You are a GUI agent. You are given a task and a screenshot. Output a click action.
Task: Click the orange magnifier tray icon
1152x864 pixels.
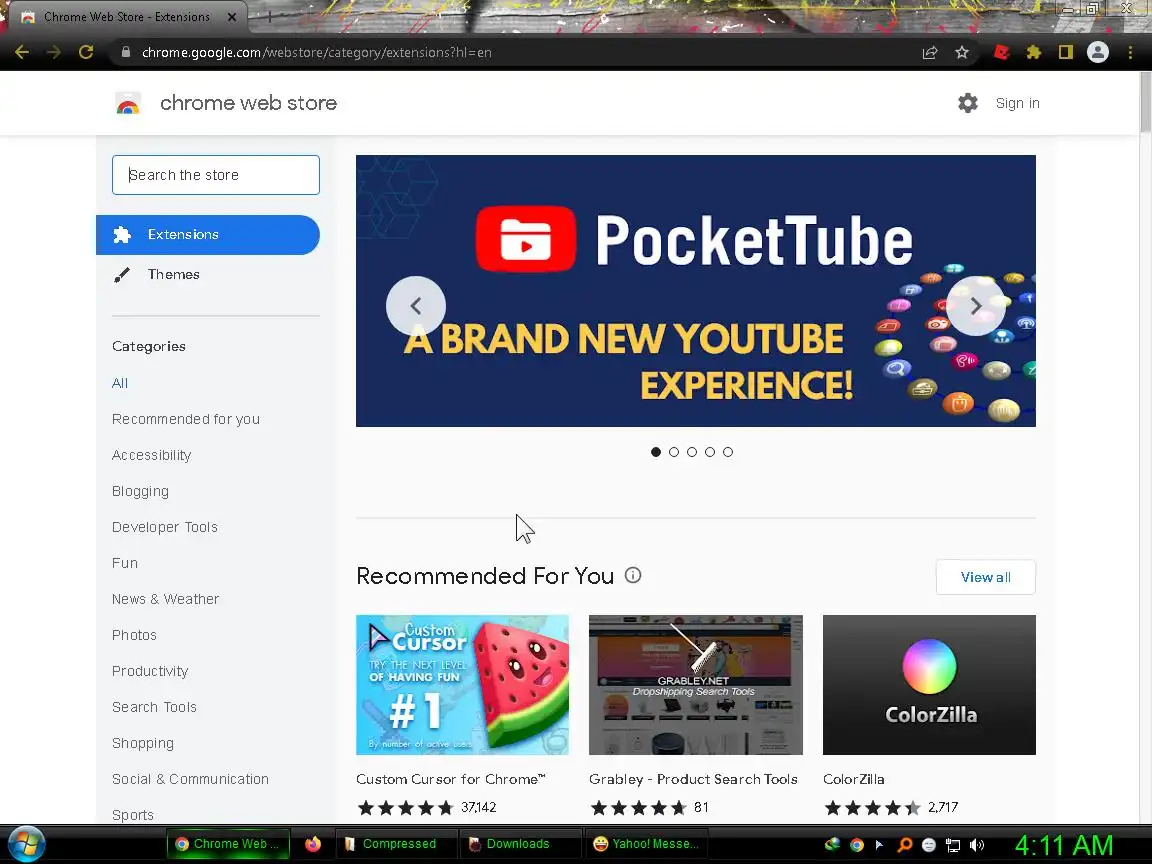coord(904,845)
